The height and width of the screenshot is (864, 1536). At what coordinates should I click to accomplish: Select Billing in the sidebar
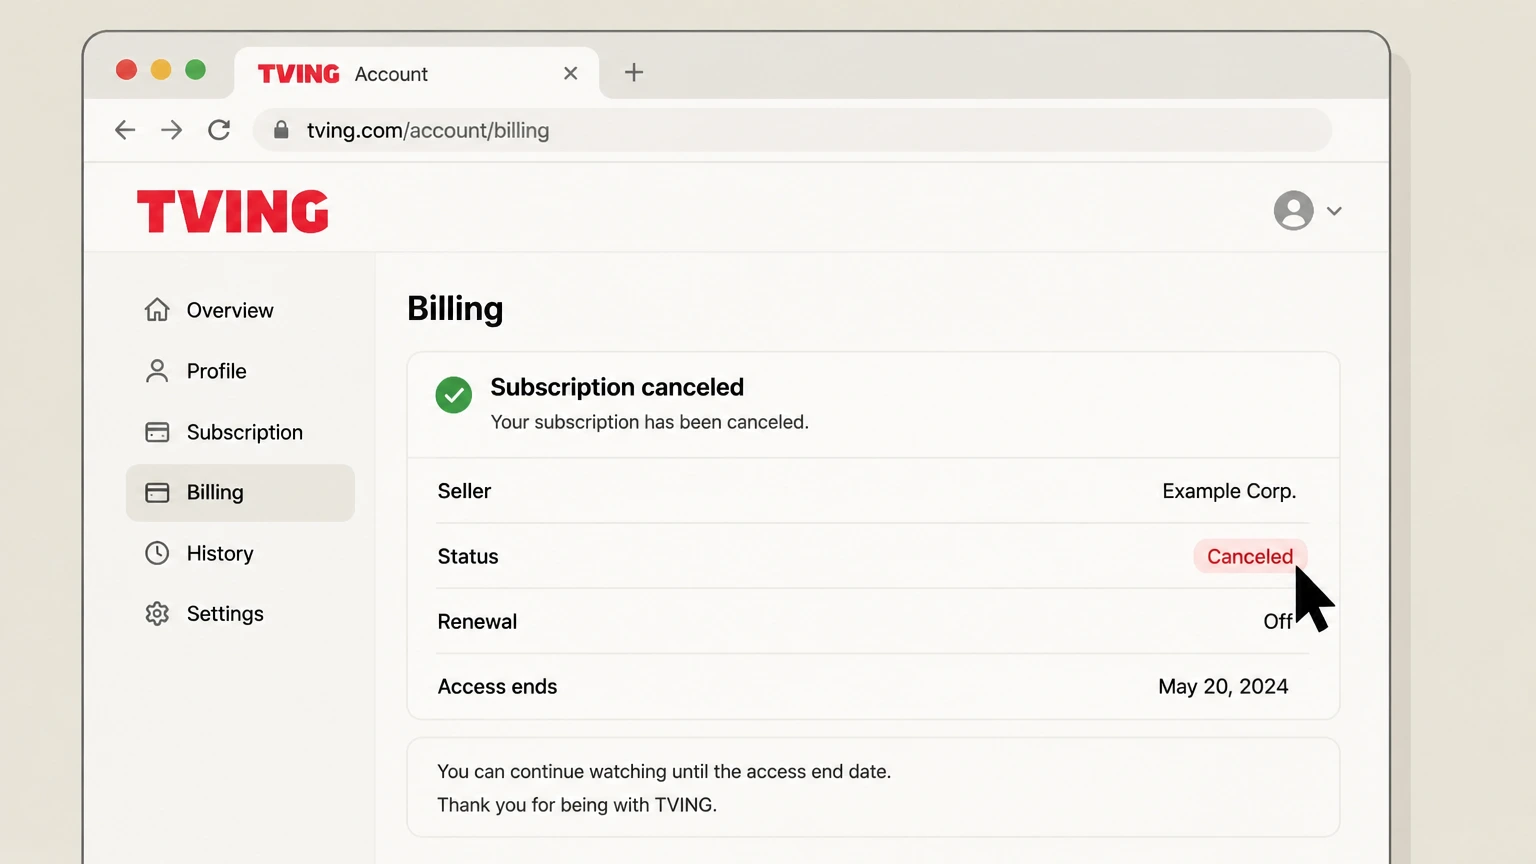point(240,492)
